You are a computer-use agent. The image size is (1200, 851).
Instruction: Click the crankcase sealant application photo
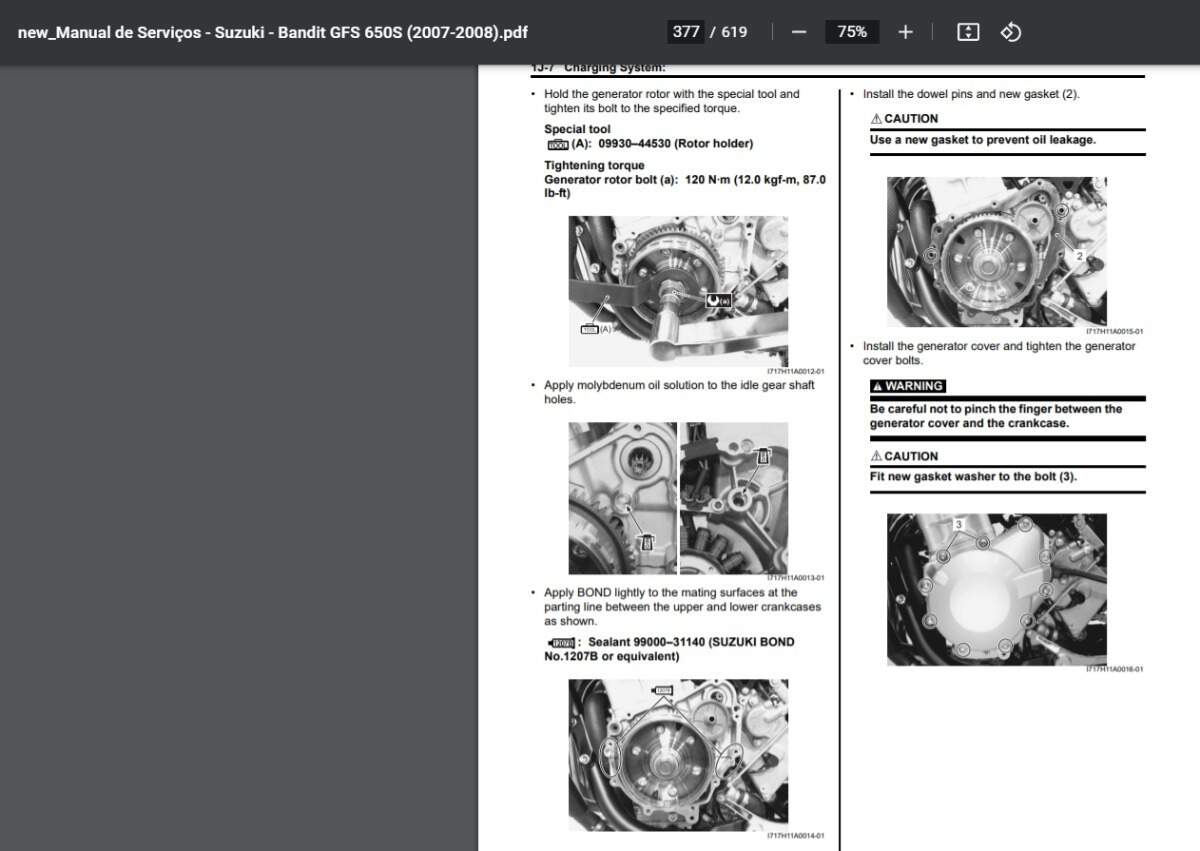pyautogui.click(x=677, y=754)
